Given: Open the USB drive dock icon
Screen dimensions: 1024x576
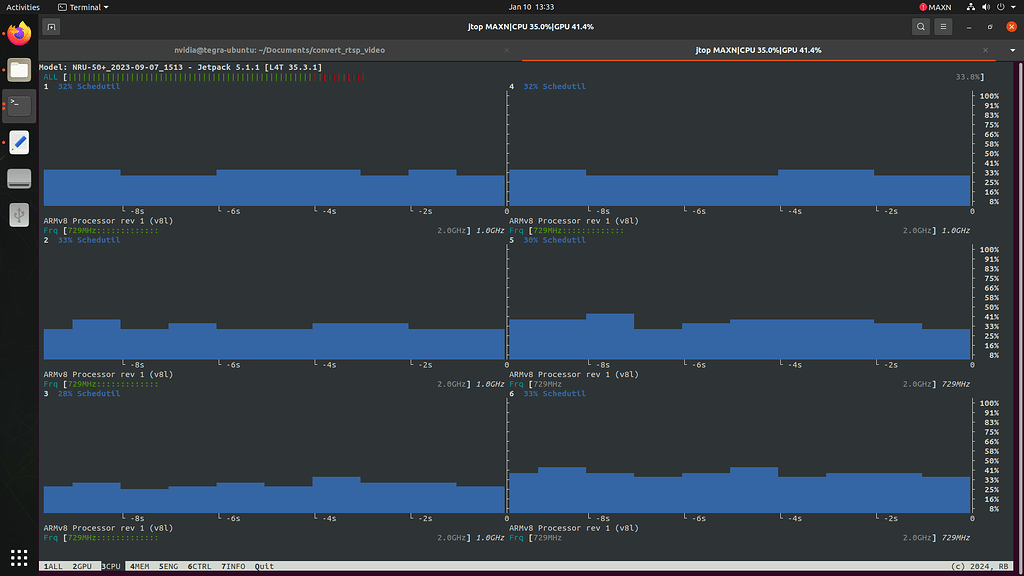Looking at the screenshot, I should tap(19, 215).
